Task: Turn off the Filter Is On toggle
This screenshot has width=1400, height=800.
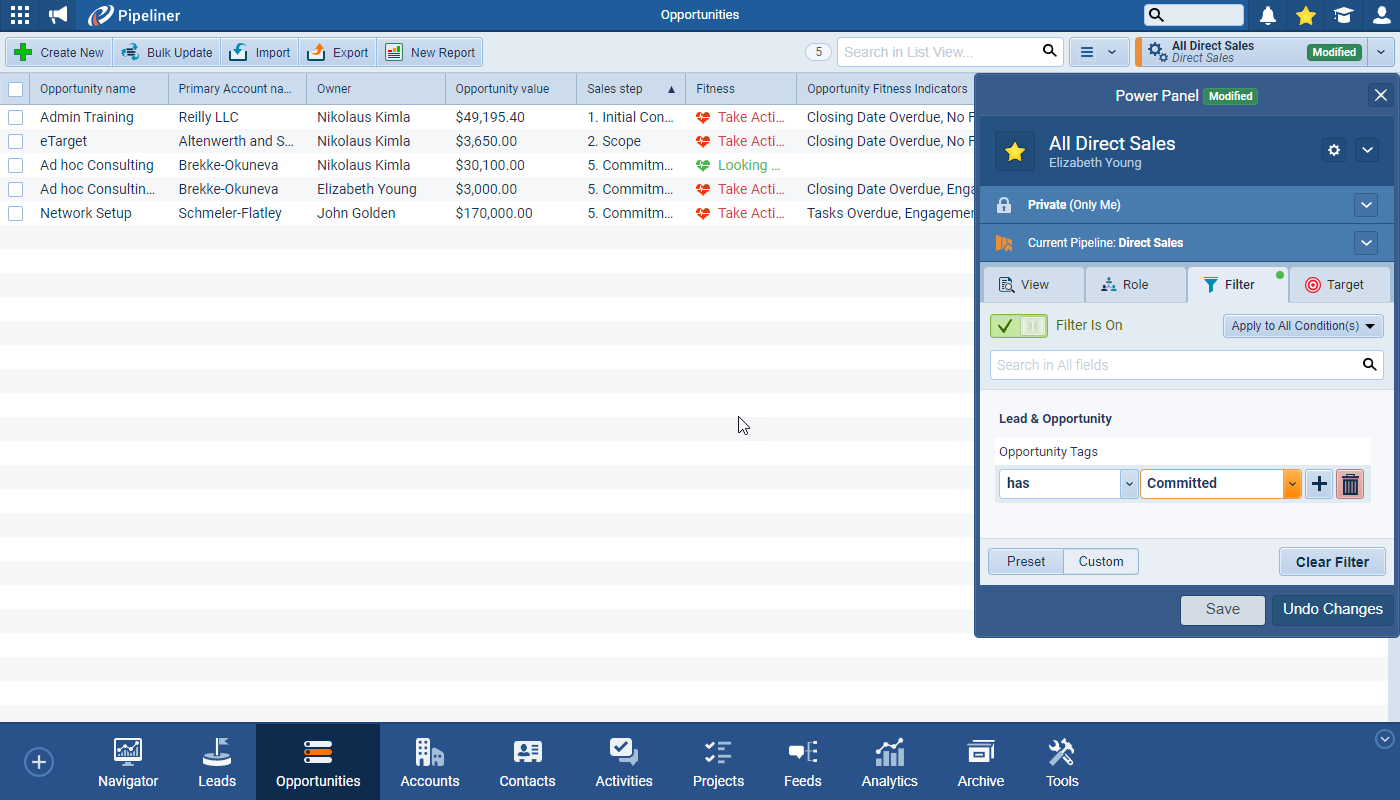Action: [x=1018, y=326]
